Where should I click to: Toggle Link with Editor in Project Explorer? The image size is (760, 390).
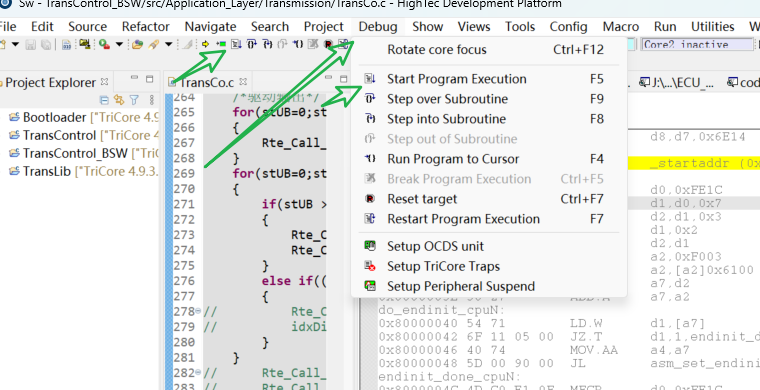[119, 100]
